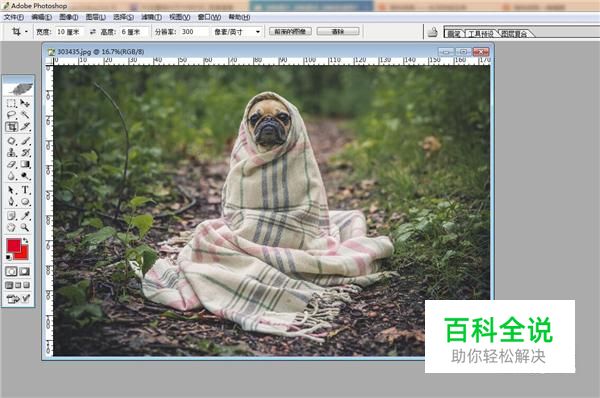Image resolution: width=600 pixels, height=398 pixels.
Task: Select the Pen tool
Action: (11, 202)
